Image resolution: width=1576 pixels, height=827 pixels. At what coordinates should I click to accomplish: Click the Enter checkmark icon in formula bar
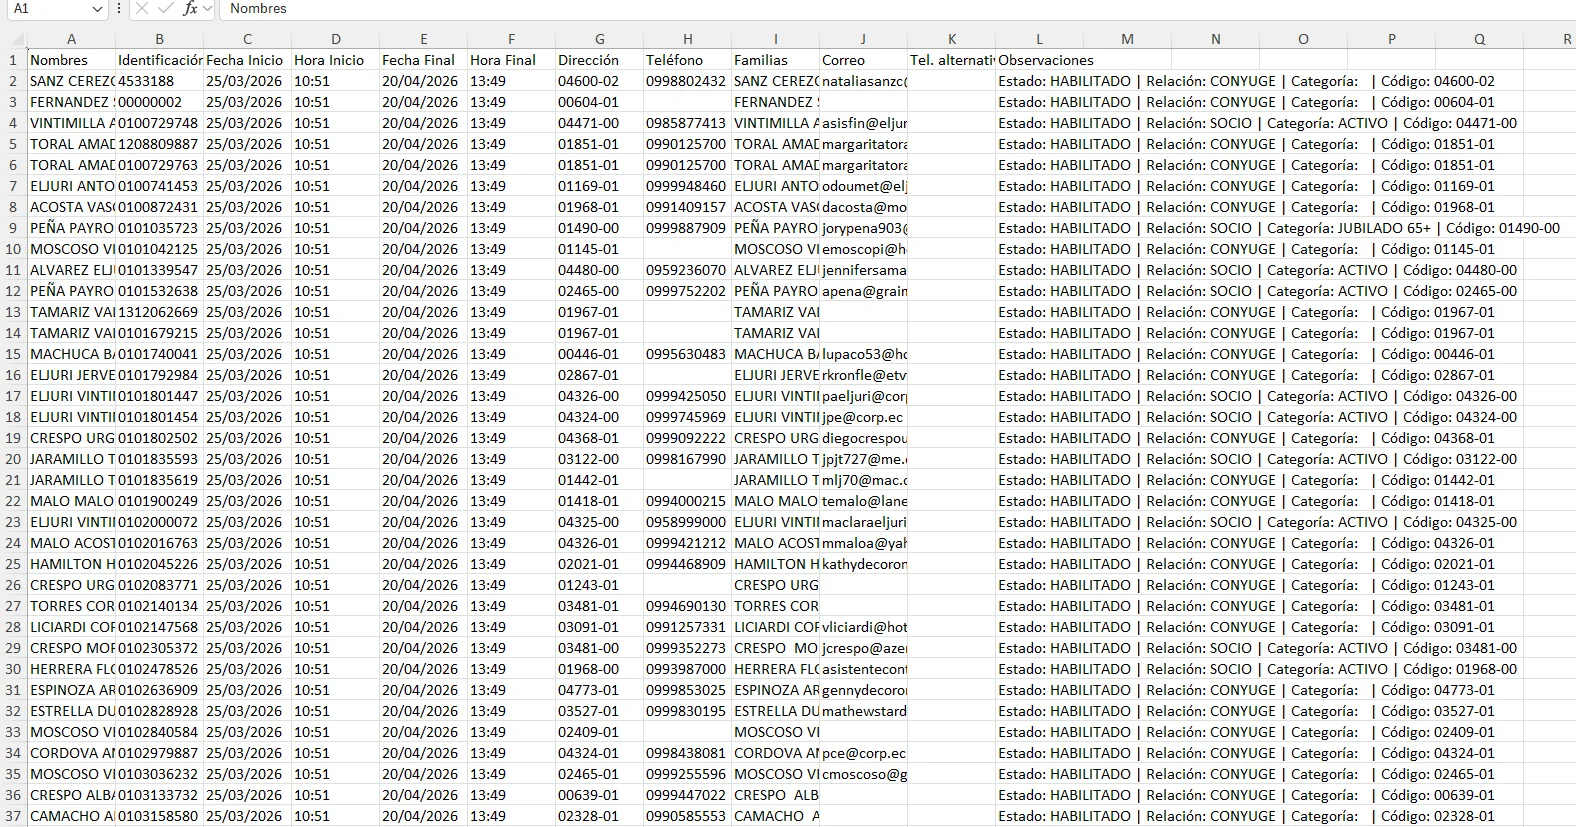pos(166,9)
